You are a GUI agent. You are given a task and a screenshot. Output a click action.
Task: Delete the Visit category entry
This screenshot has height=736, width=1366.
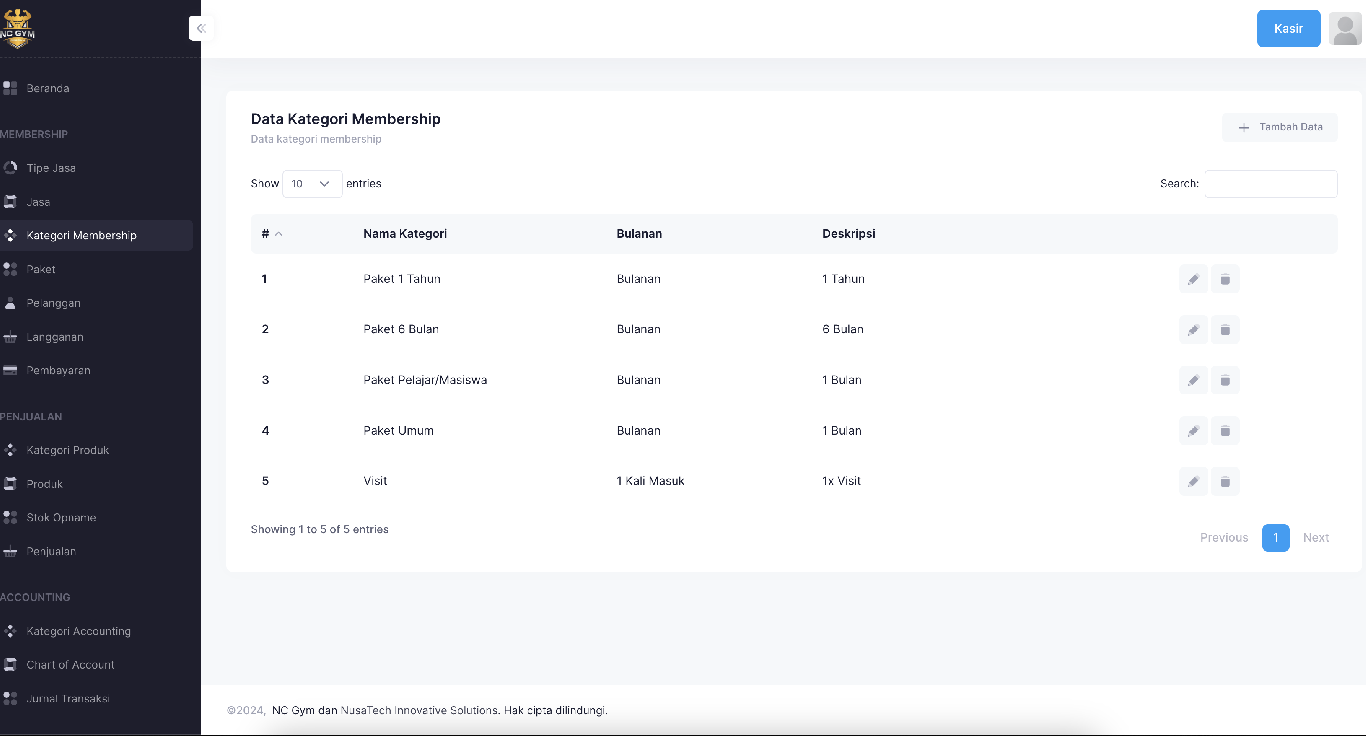[x=1225, y=481]
